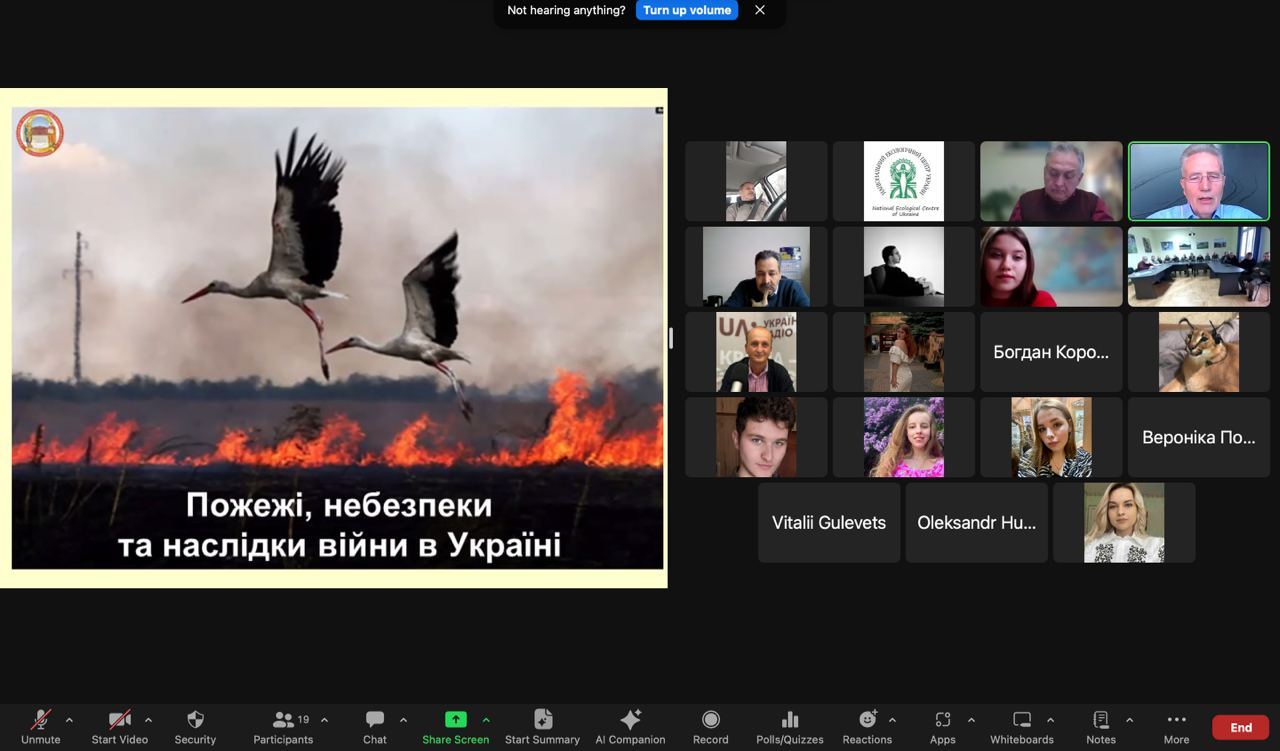Select Vitalii Gulevets participant tile

click(x=828, y=522)
